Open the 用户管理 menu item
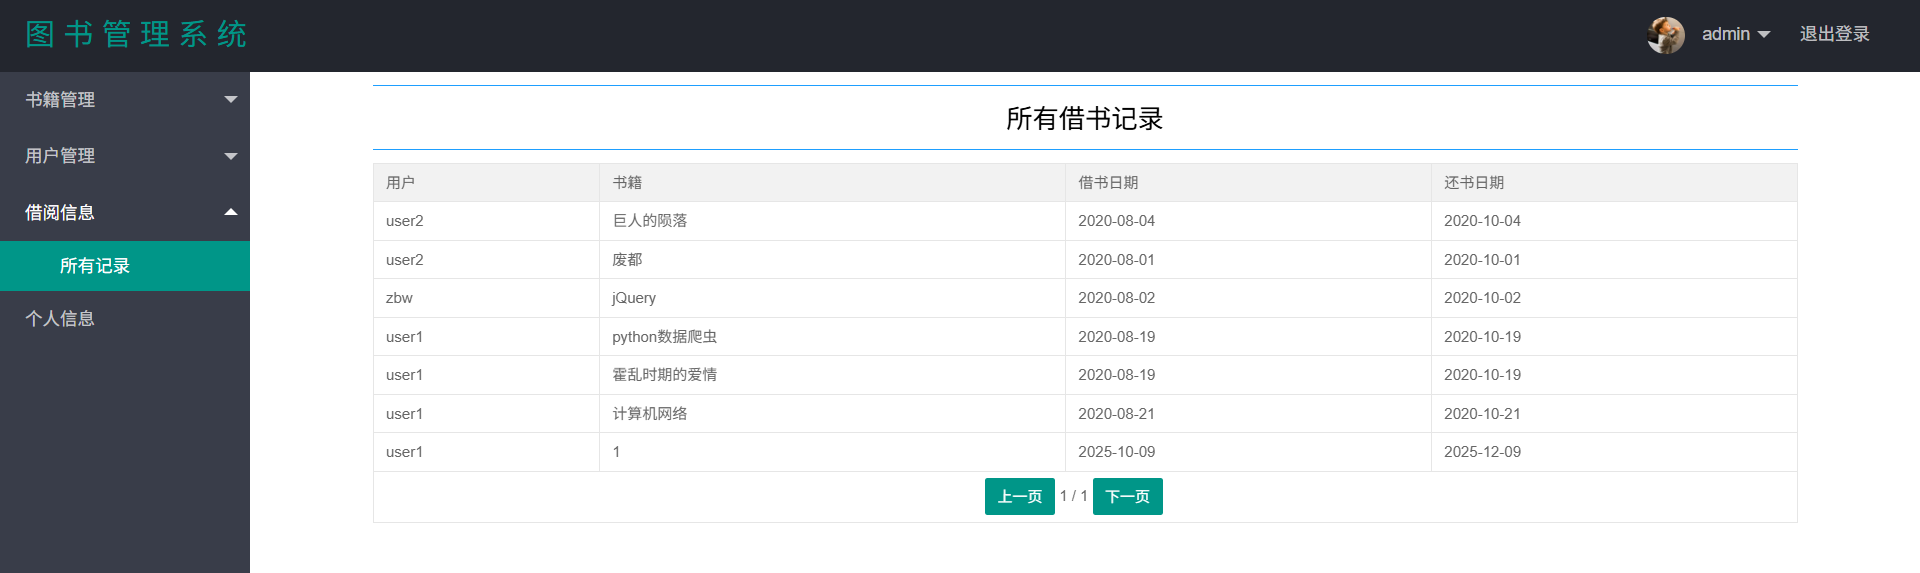The height and width of the screenshot is (573, 1920). point(125,156)
